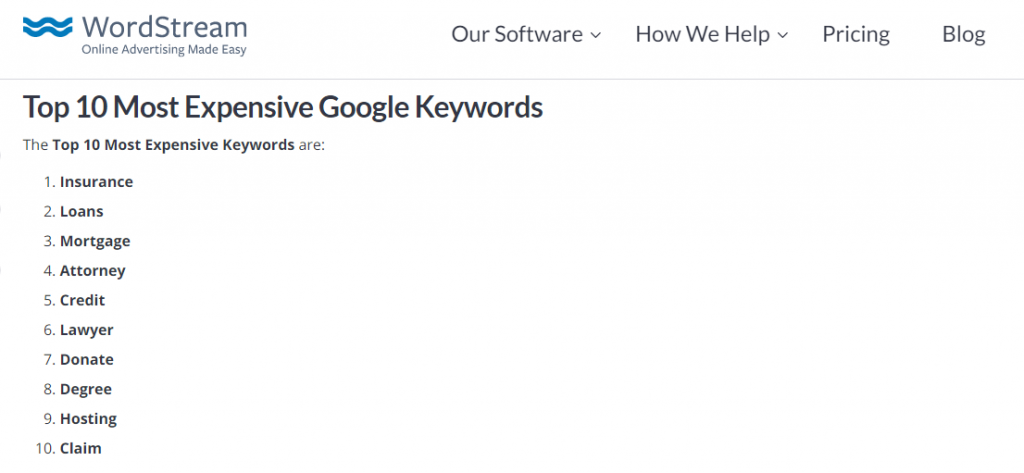Click the WordStream wave logo icon
Image resolution: width=1024 pixels, height=473 pixels.
tap(48, 29)
